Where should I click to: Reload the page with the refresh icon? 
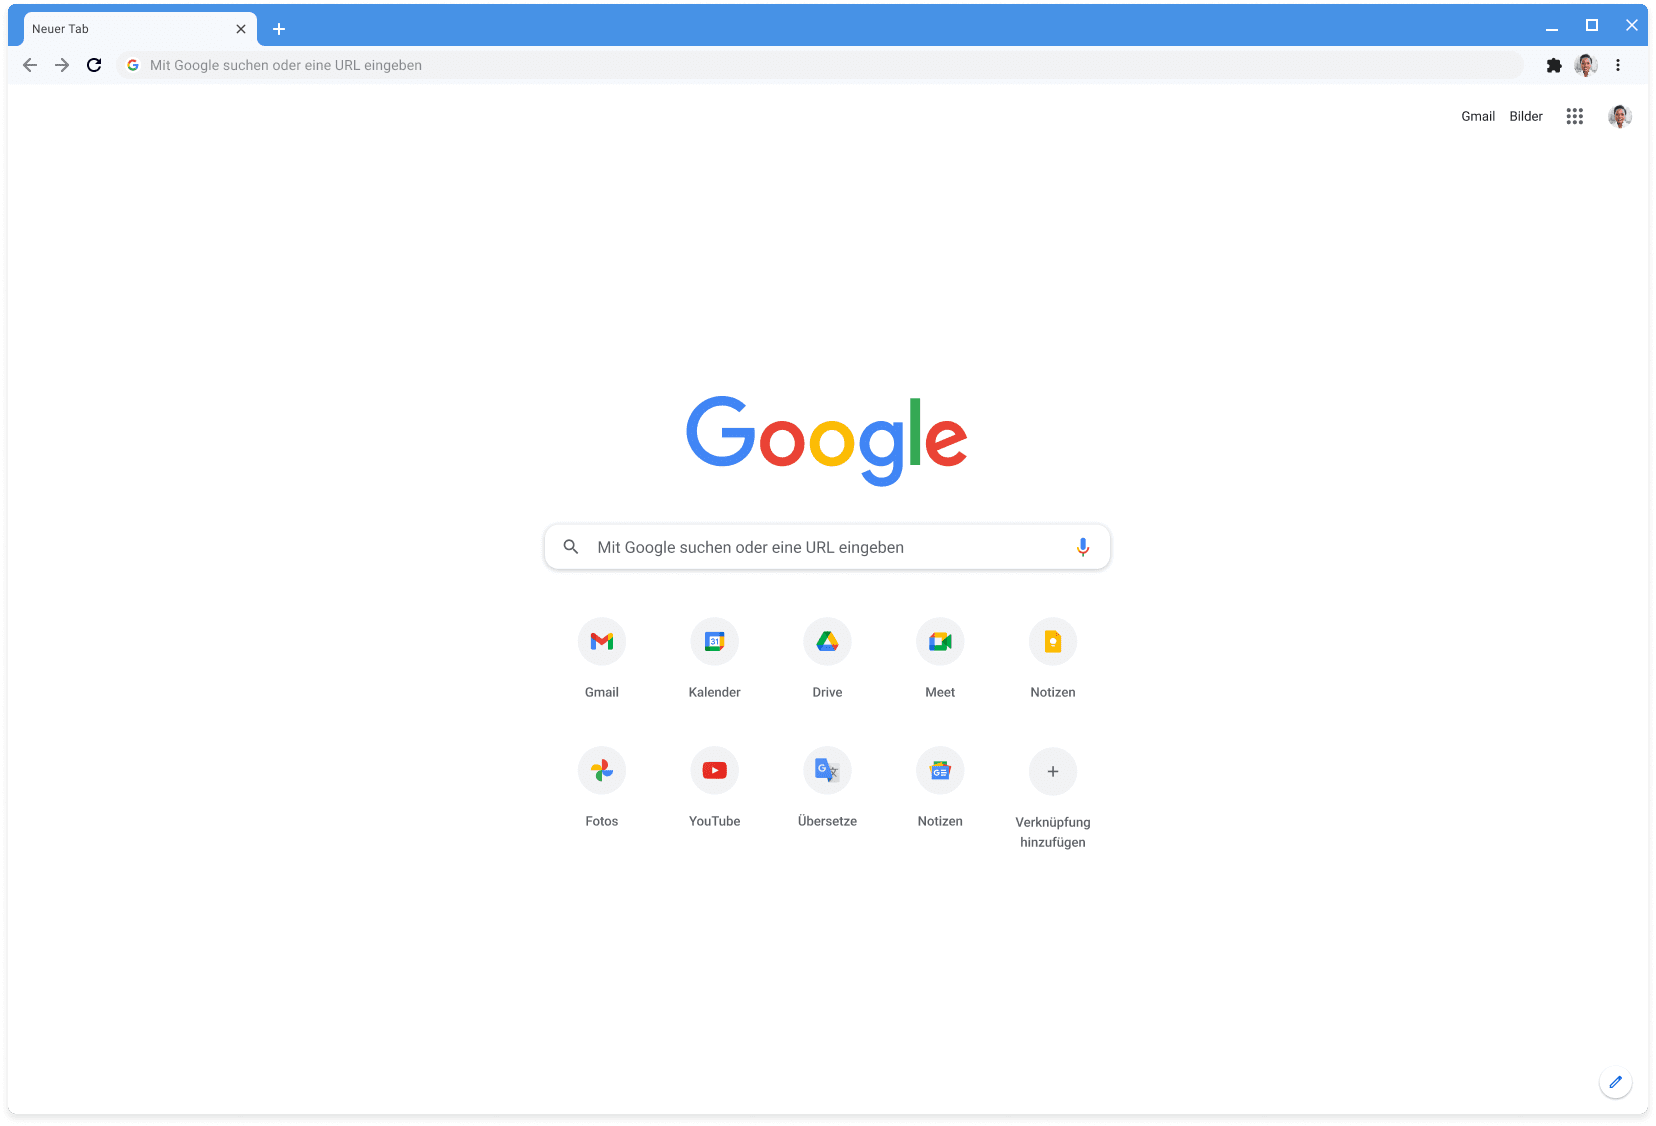point(94,65)
